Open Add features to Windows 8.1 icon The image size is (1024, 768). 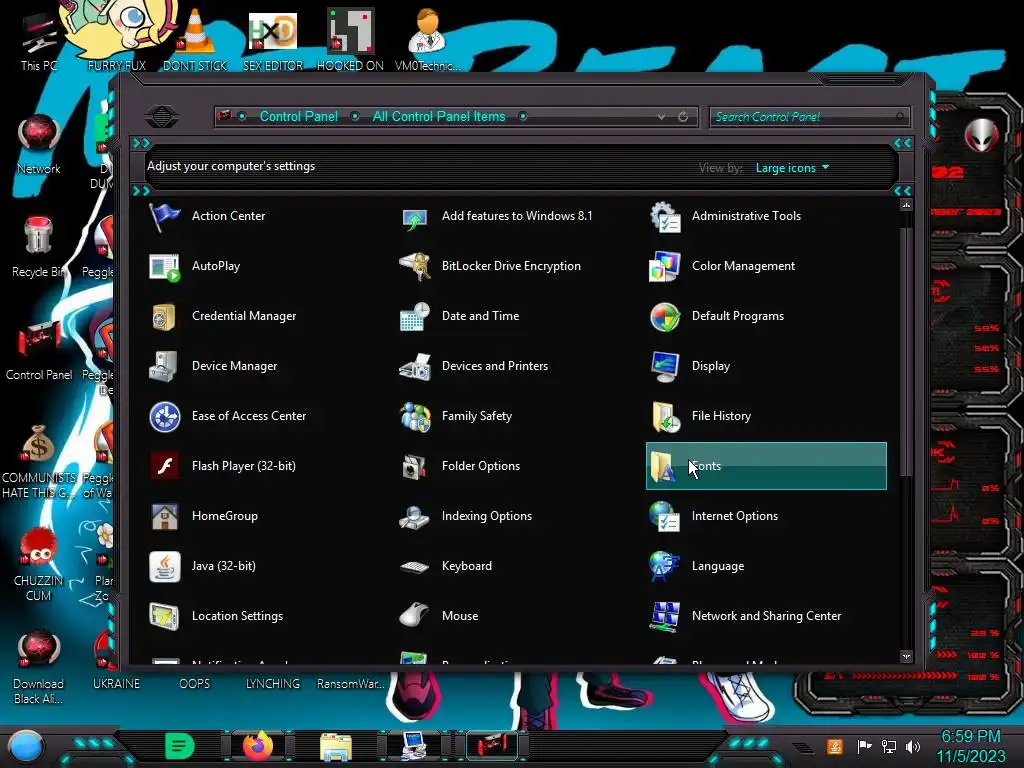coord(414,217)
